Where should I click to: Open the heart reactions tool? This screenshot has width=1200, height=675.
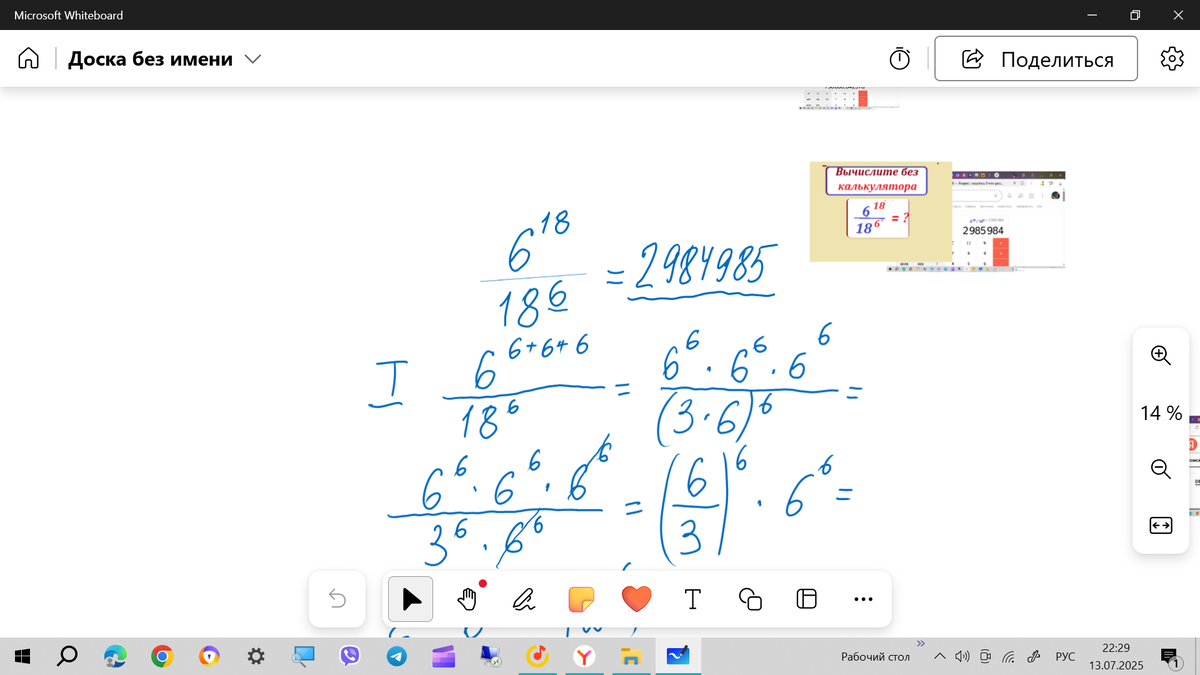point(636,599)
